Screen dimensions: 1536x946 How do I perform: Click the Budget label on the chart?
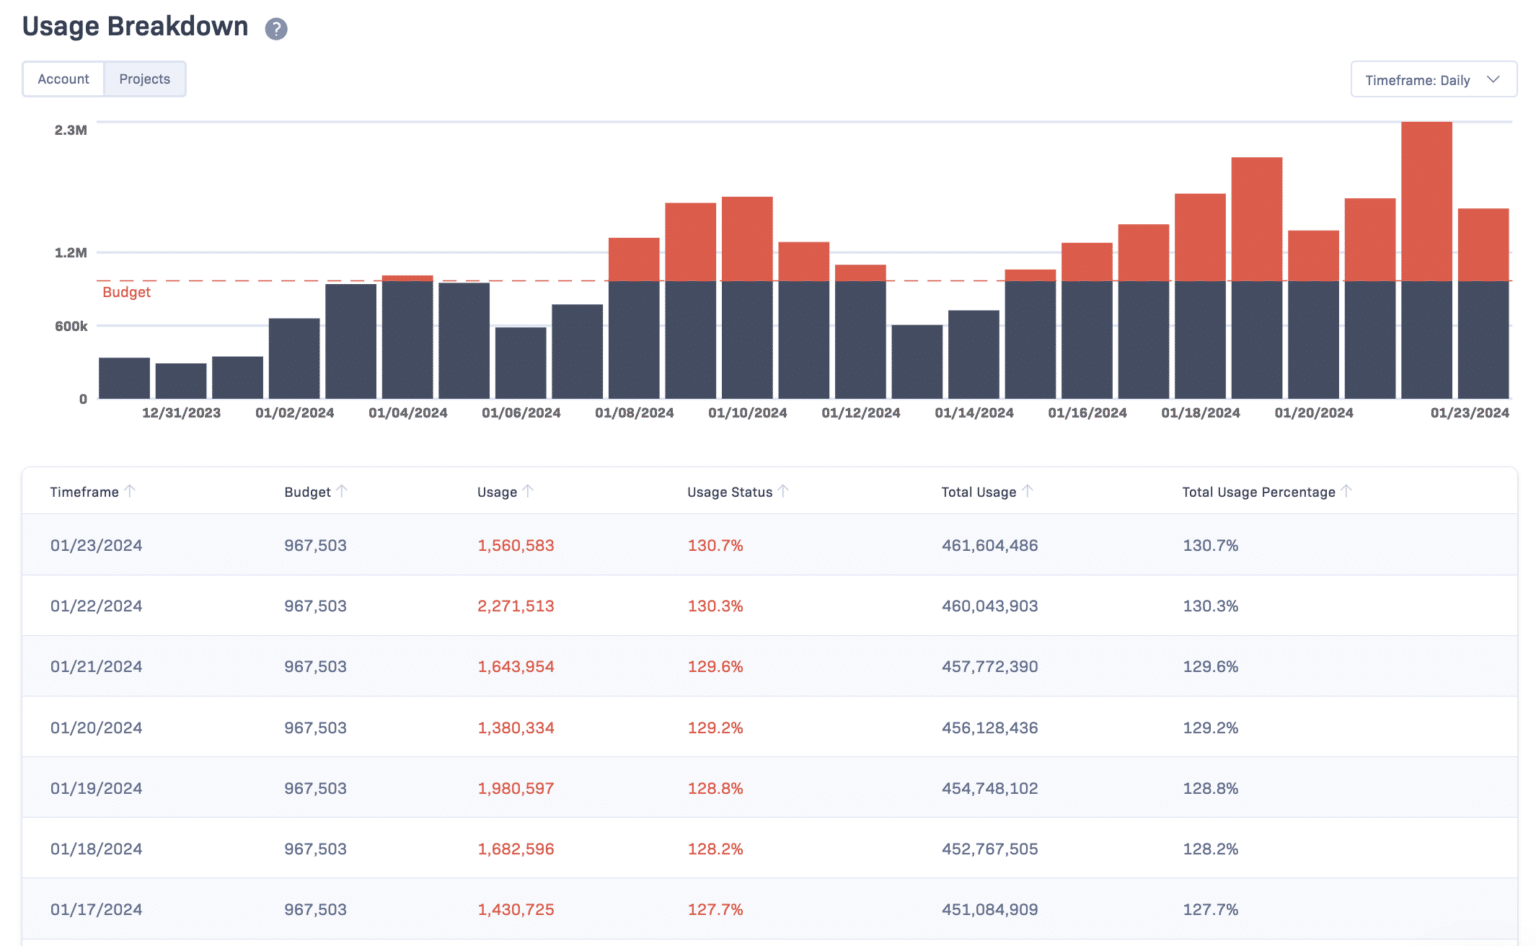coord(126,292)
